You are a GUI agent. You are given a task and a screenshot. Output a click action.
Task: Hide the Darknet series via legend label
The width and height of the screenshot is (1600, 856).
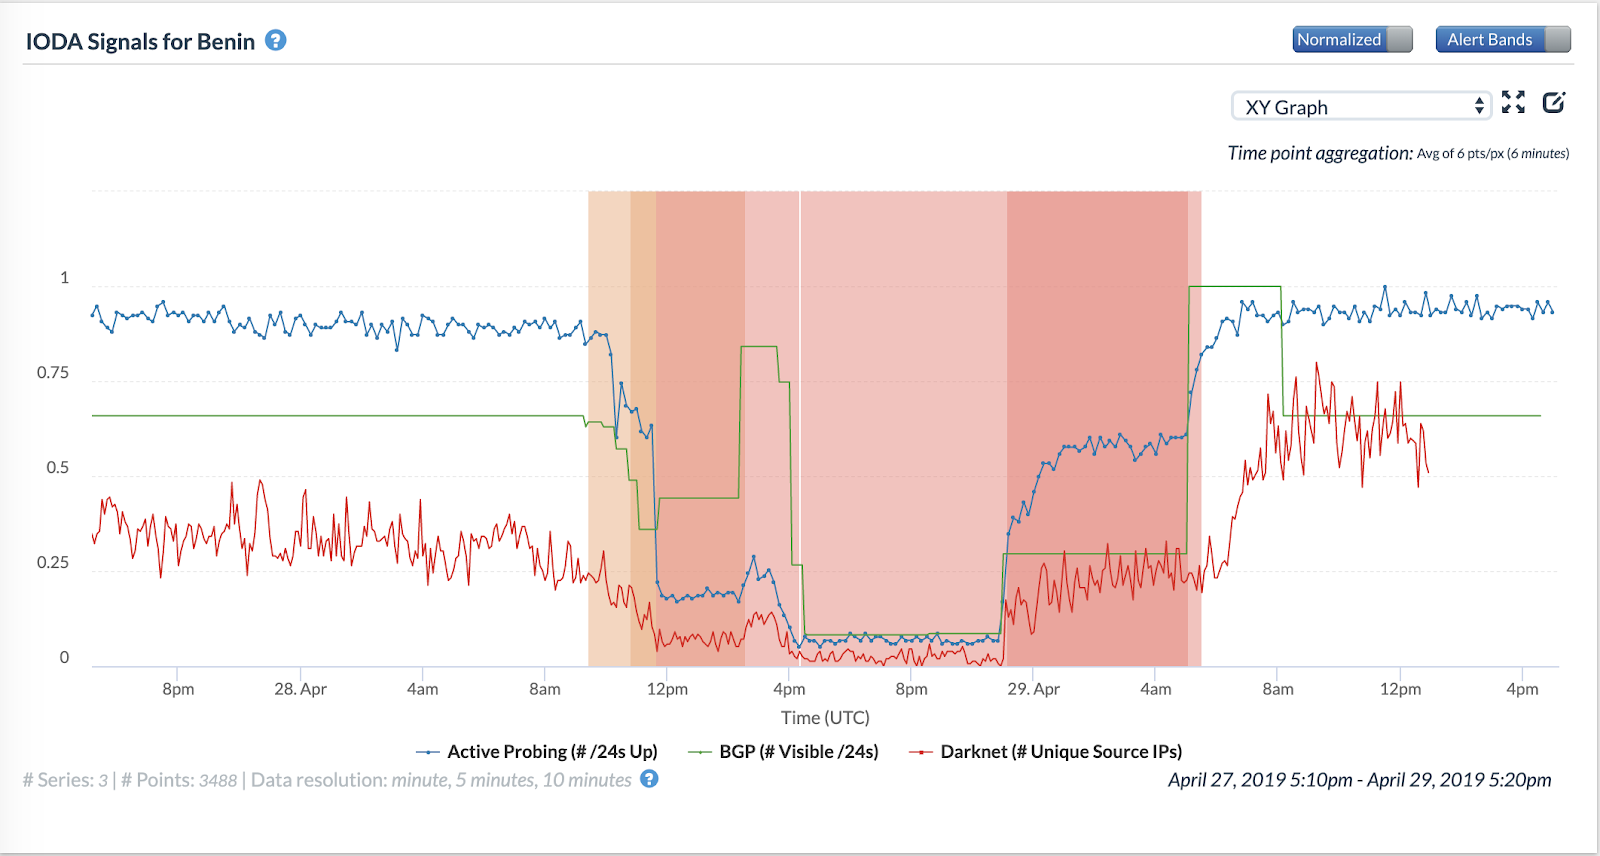tap(1061, 752)
